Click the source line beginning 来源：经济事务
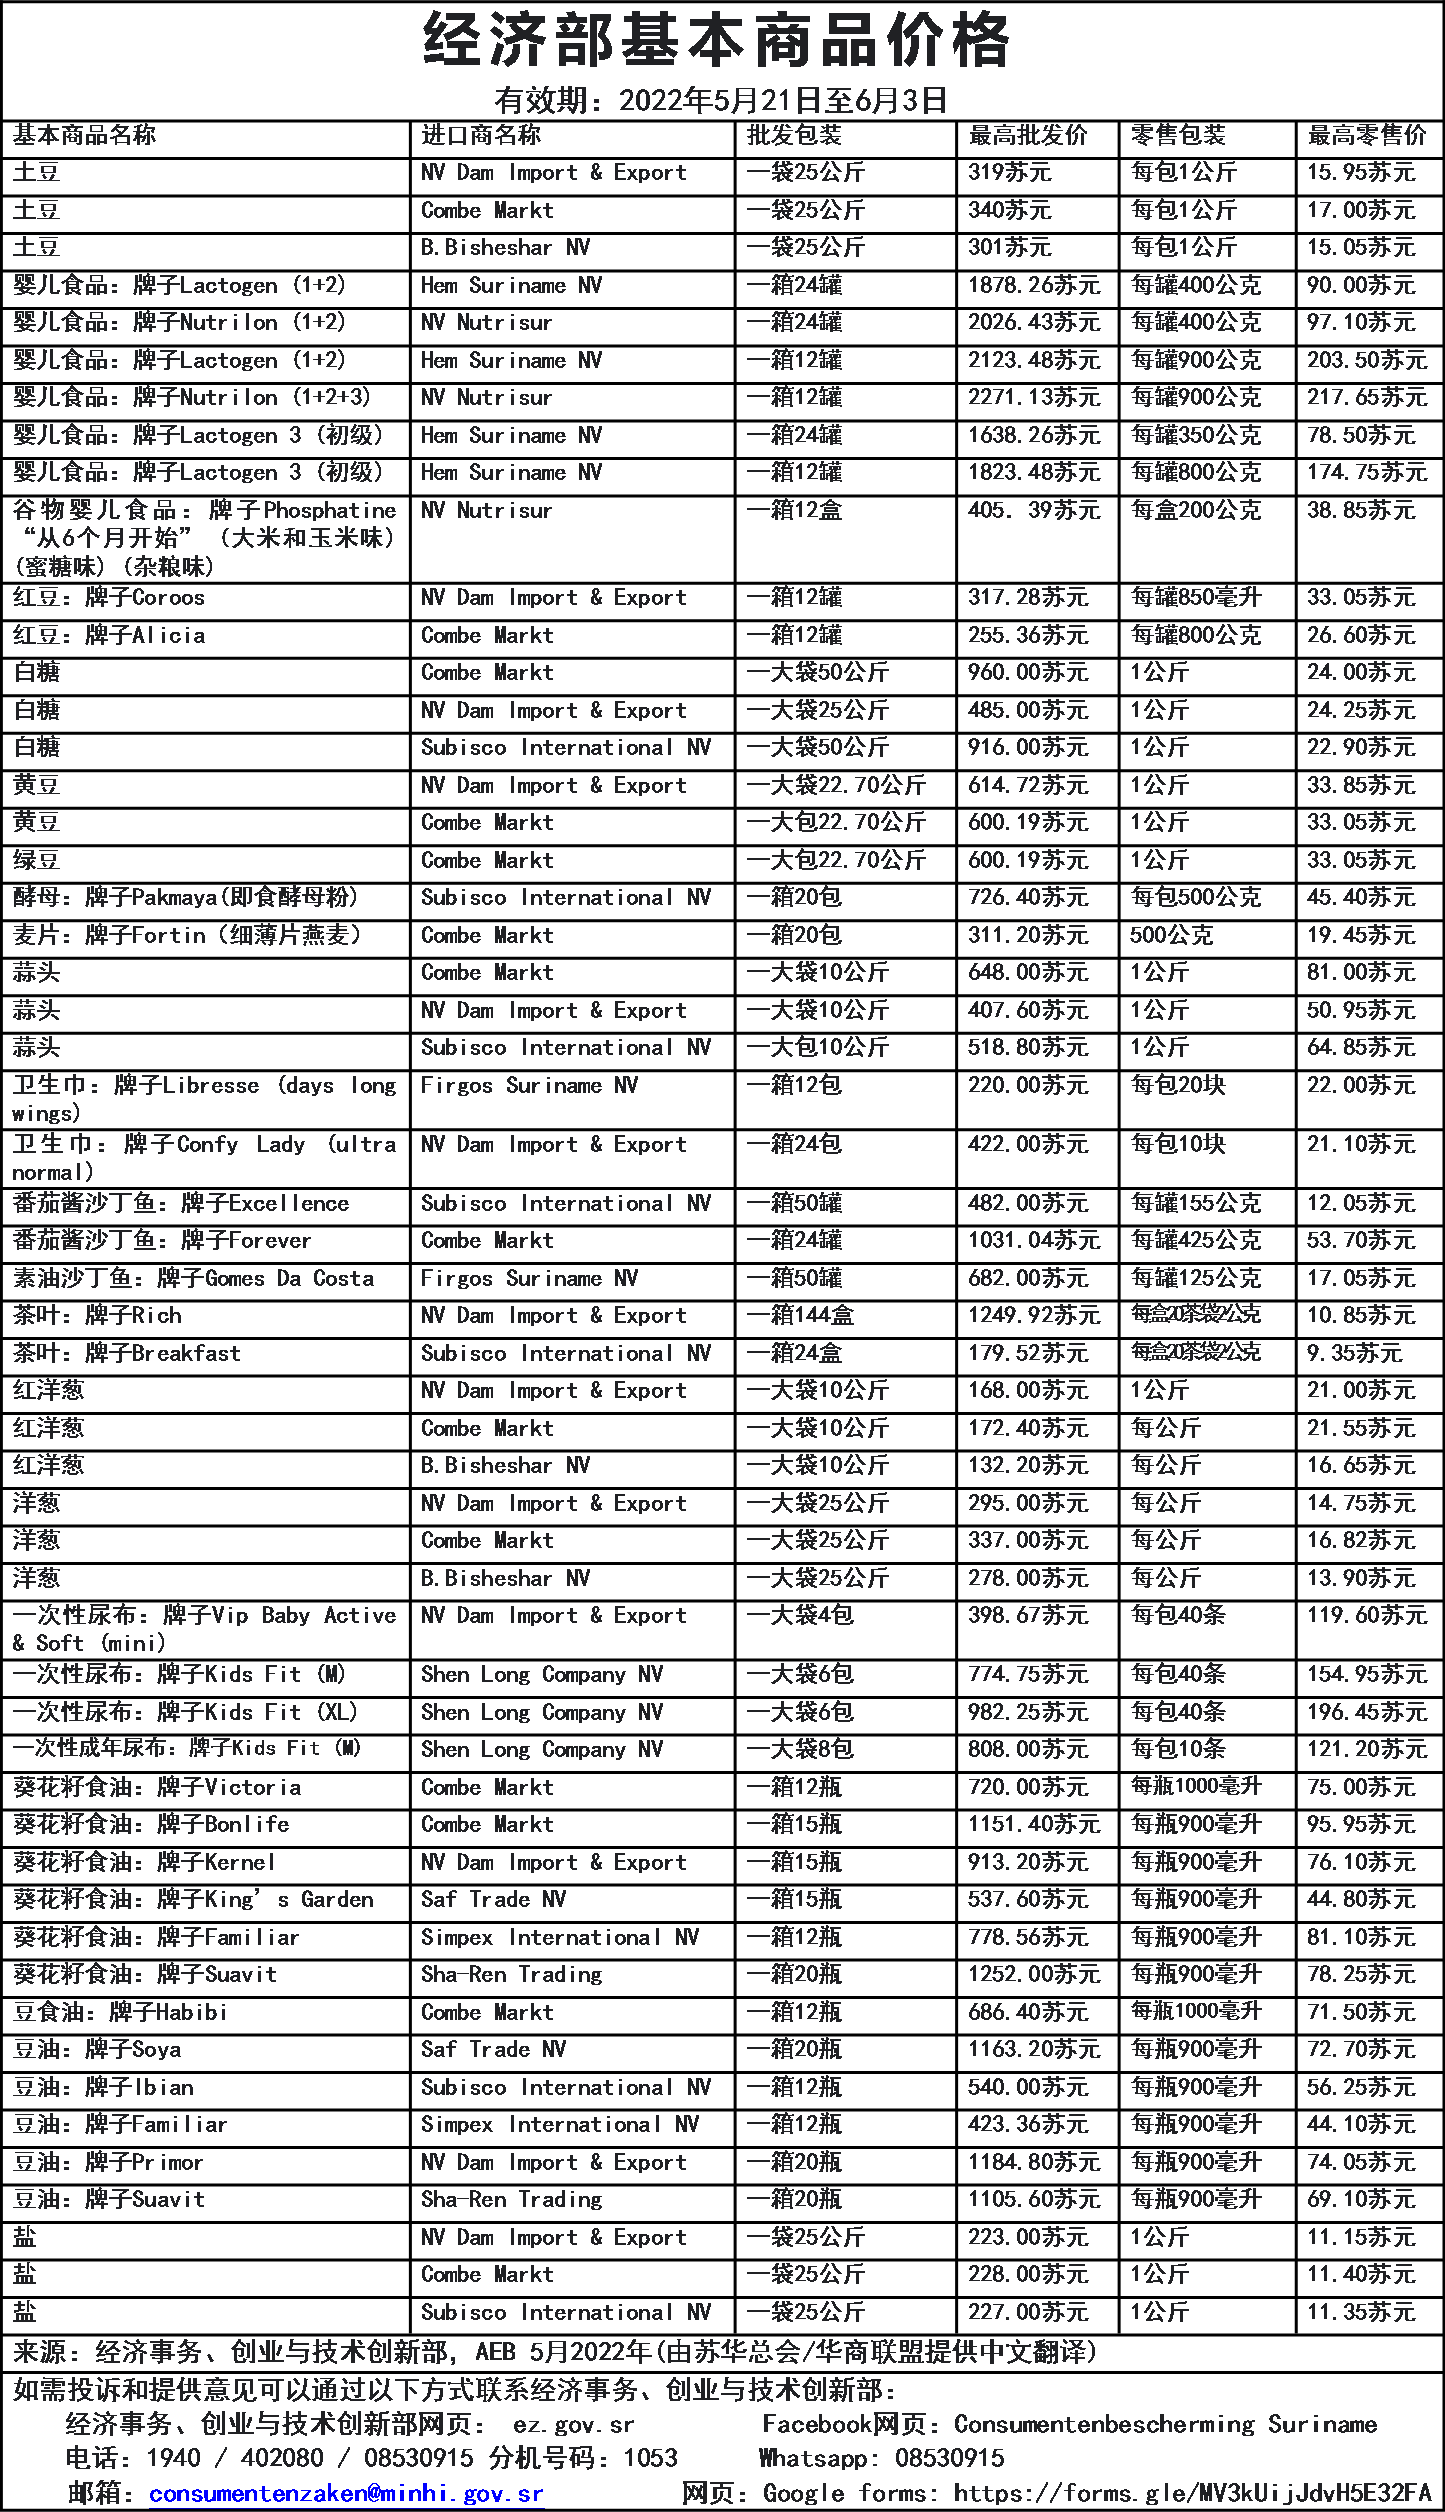Screen dimensions: 1445x2512 [555, 2351]
